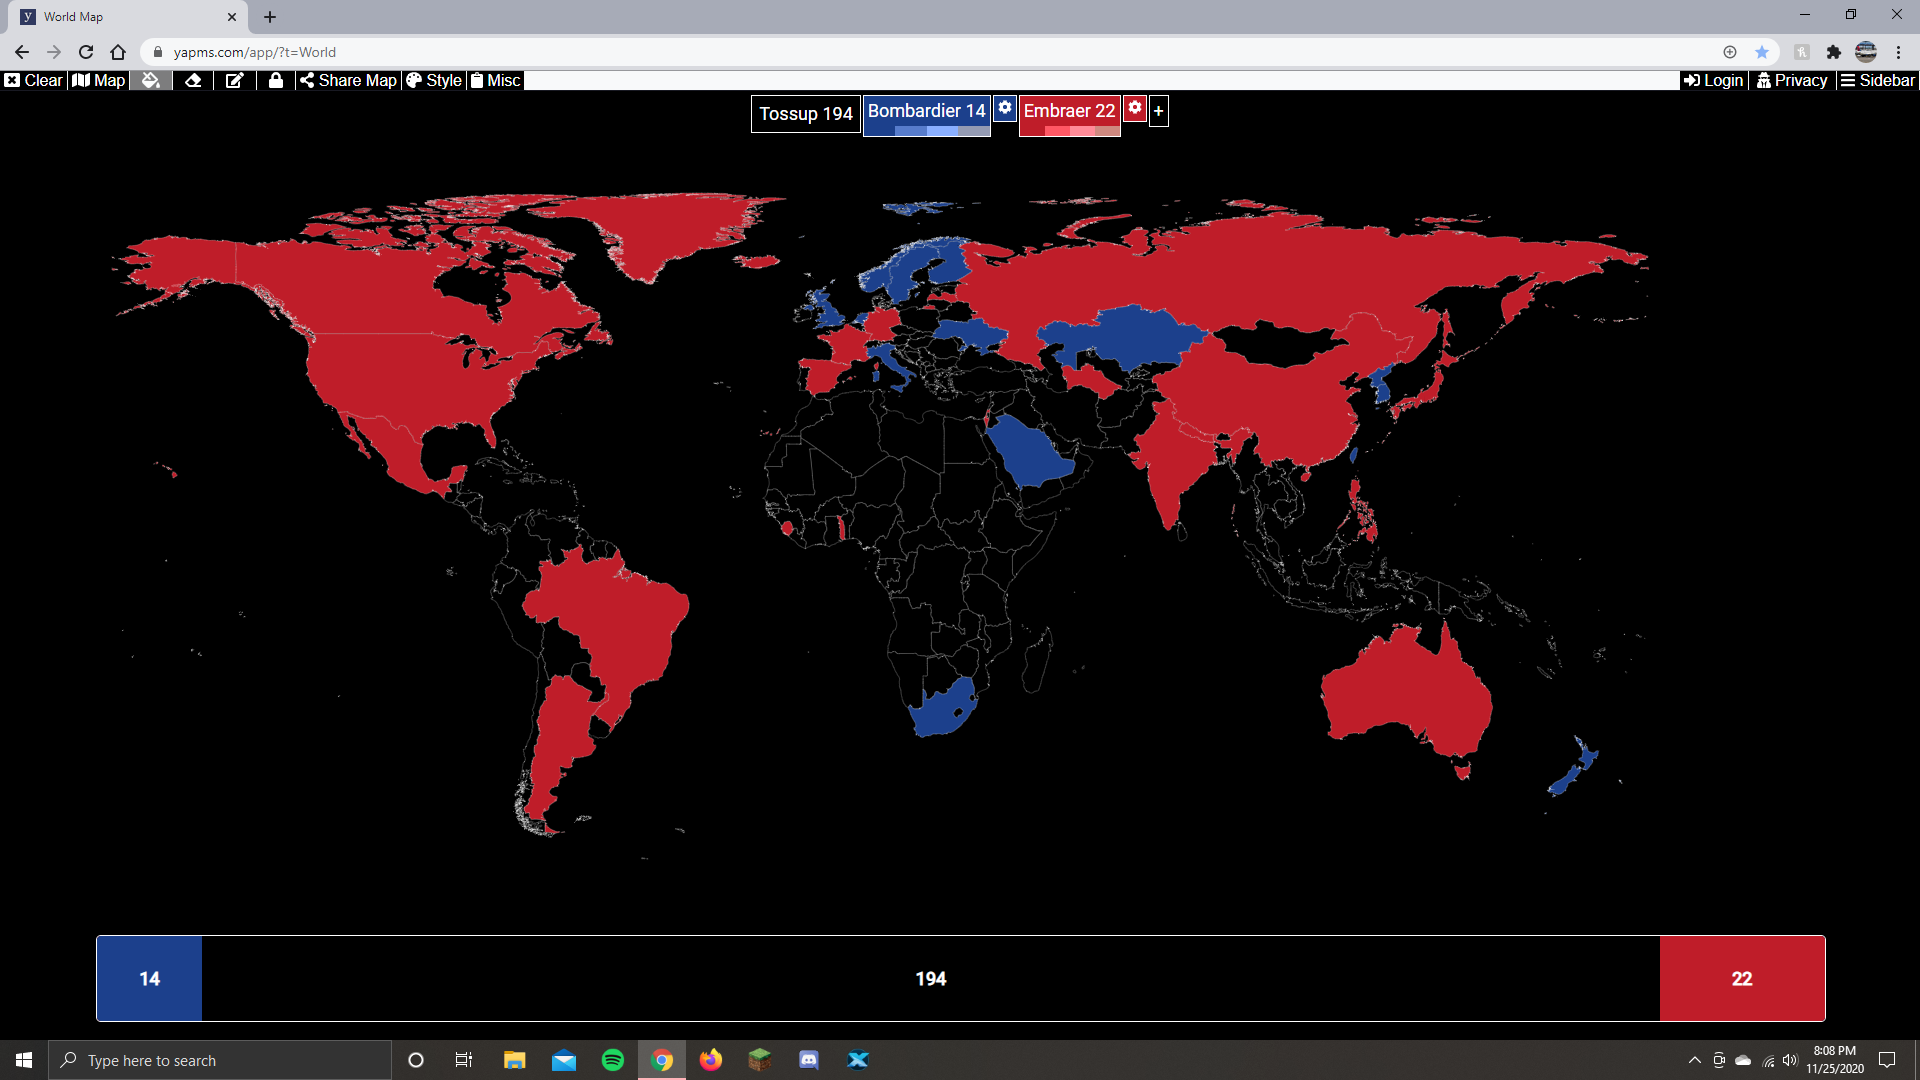Click the Login button
Screen dimensions: 1920x1080
click(x=1713, y=80)
